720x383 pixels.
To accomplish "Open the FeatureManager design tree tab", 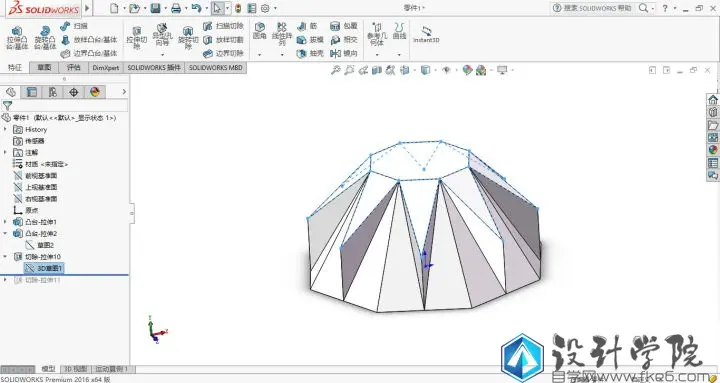I will tap(11, 92).
